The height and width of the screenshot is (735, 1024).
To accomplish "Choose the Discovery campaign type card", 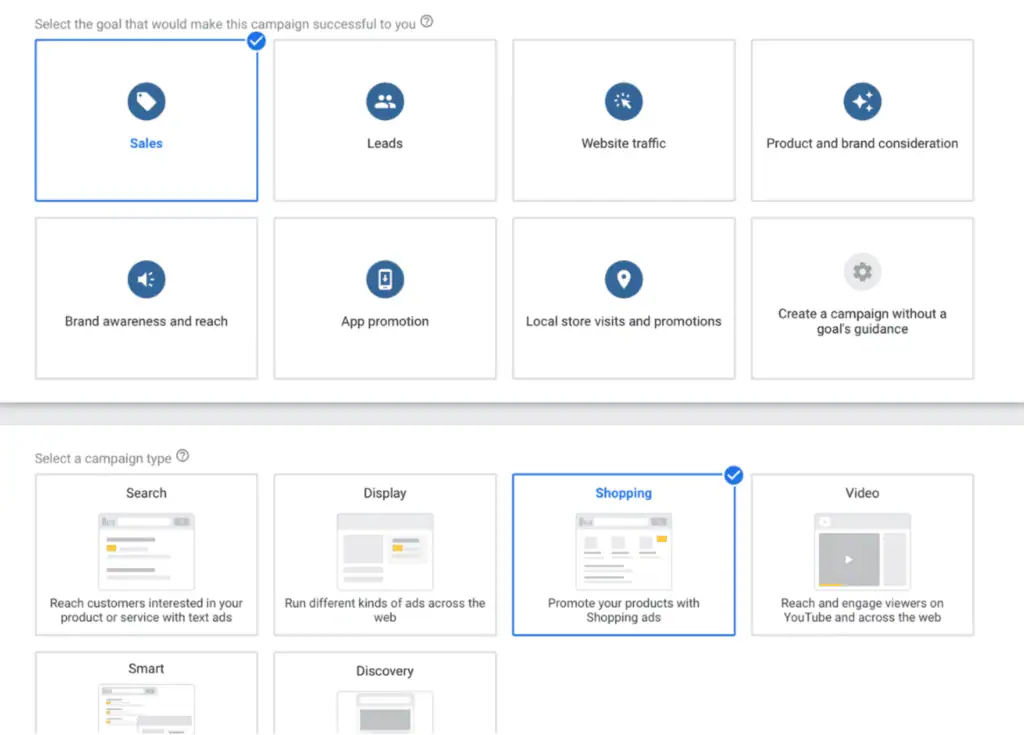I will 385,694.
